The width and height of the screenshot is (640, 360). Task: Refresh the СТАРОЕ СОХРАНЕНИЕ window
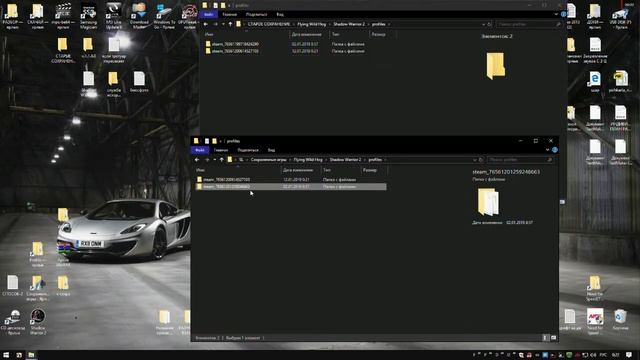click(x=489, y=24)
